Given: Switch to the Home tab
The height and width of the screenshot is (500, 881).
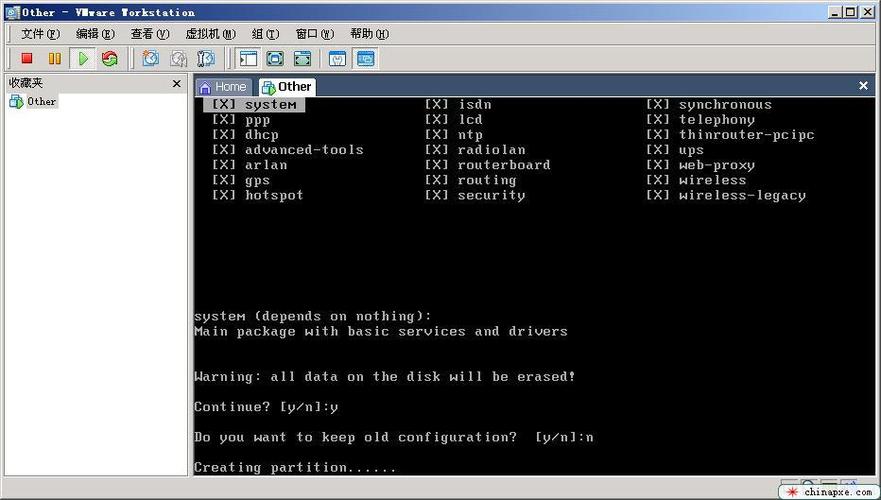Looking at the screenshot, I should (222, 87).
